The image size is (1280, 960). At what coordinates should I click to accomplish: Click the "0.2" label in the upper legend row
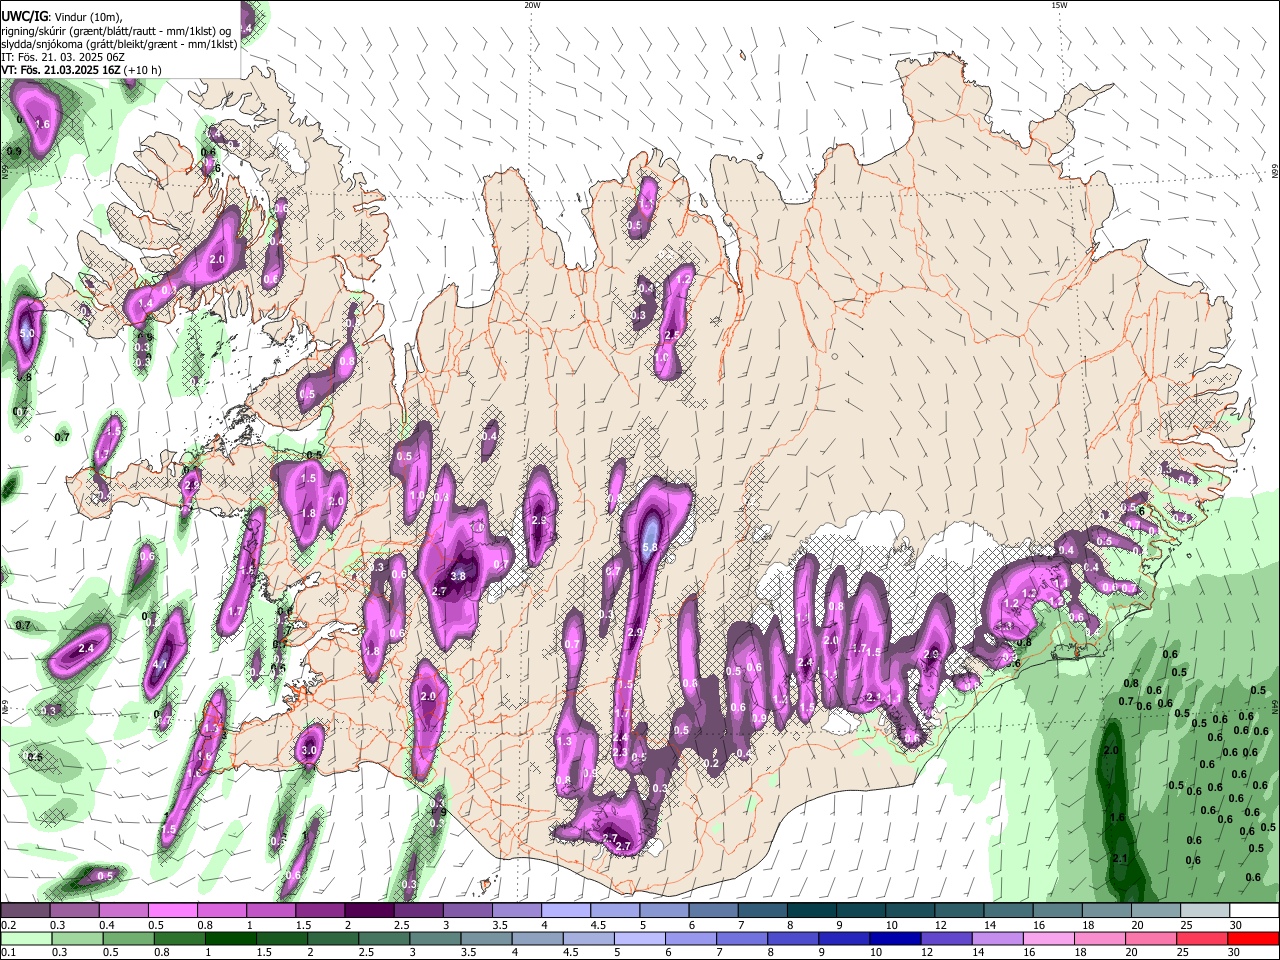[x=8, y=926]
